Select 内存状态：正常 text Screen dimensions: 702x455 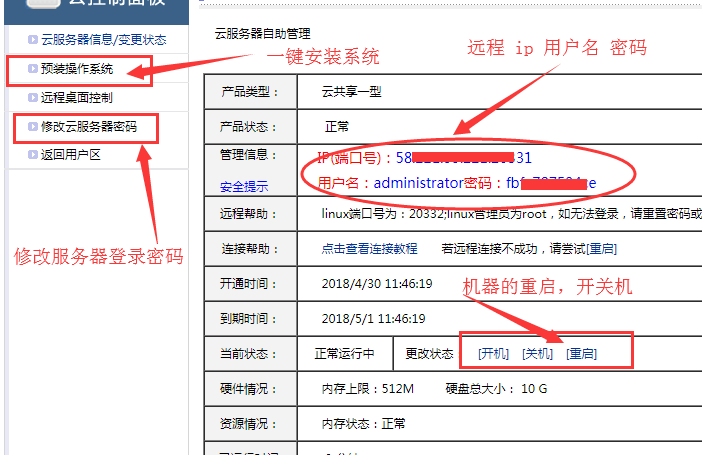click(x=363, y=424)
